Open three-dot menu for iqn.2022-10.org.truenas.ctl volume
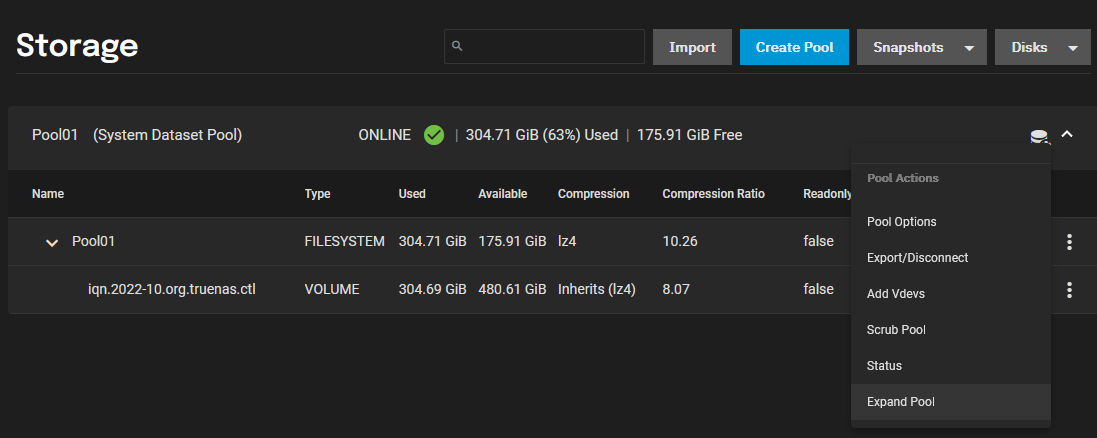 tap(1069, 290)
